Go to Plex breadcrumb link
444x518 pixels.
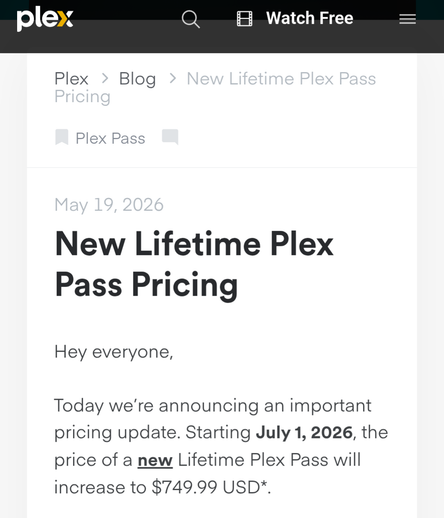point(71,79)
